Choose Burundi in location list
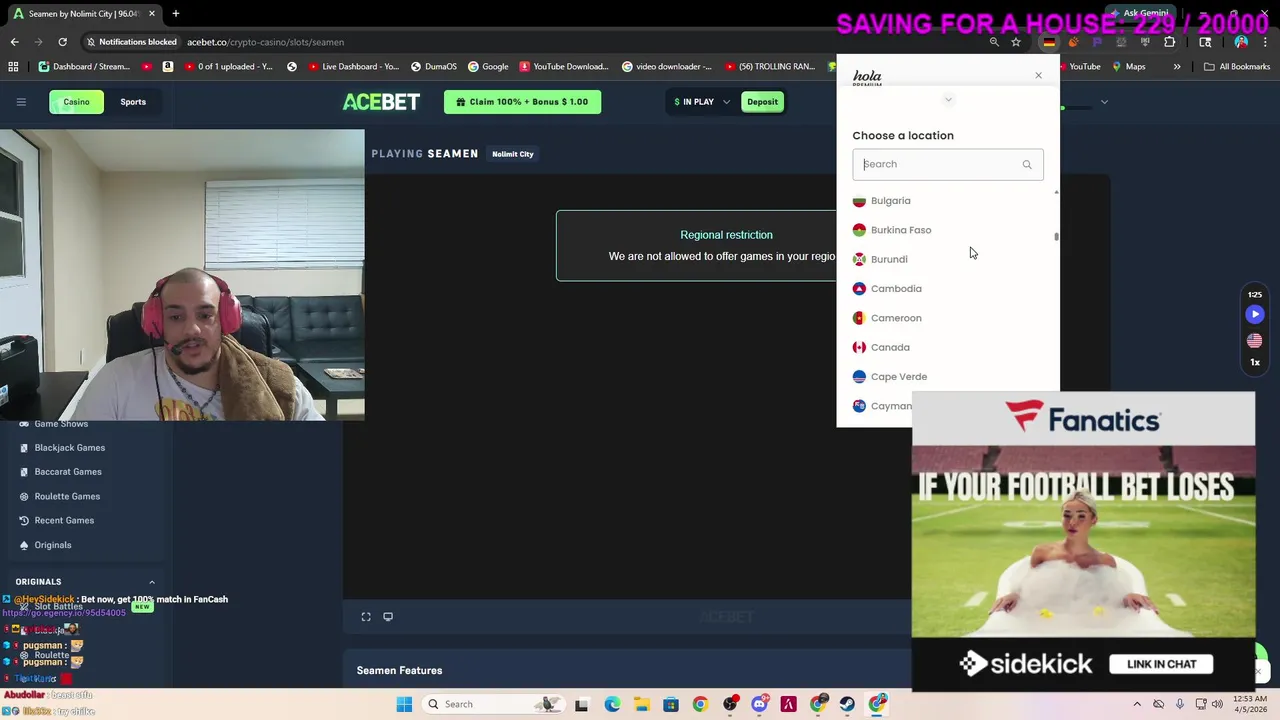Image resolution: width=1280 pixels, height=720 pixels. coord(947,259)
